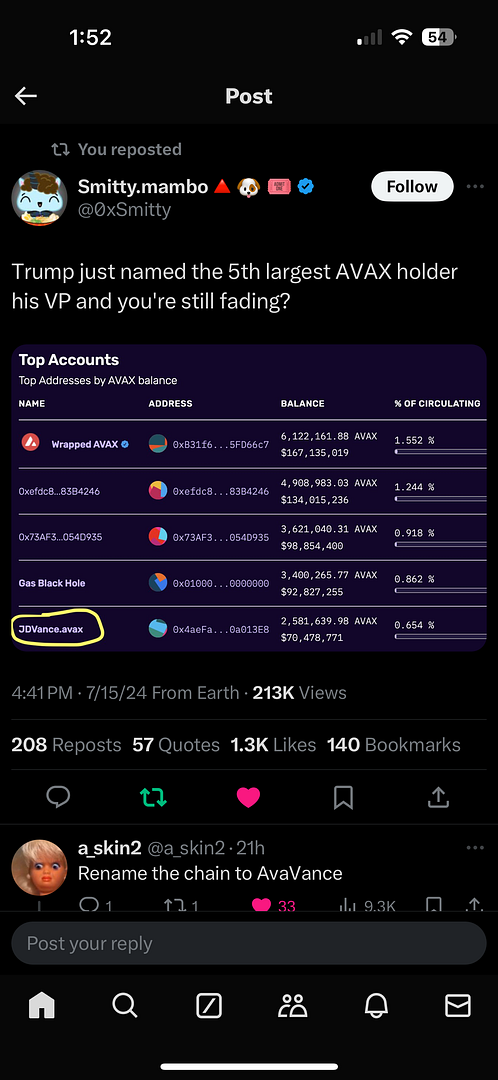Image resolution: width=498 pixels, height=1080 pixels.
Task: Follow Smitty.mambo account
Action: [412, 187]
